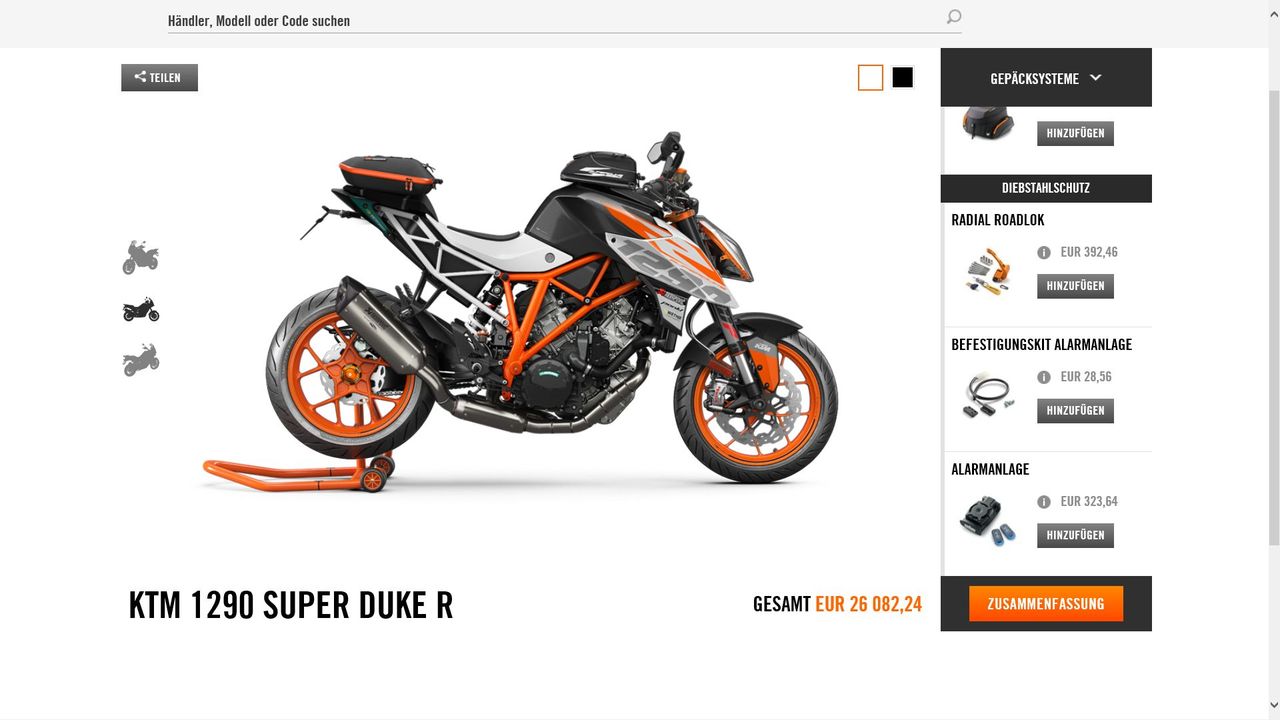
Task: Choose the white color swatch
Action: 870,77
